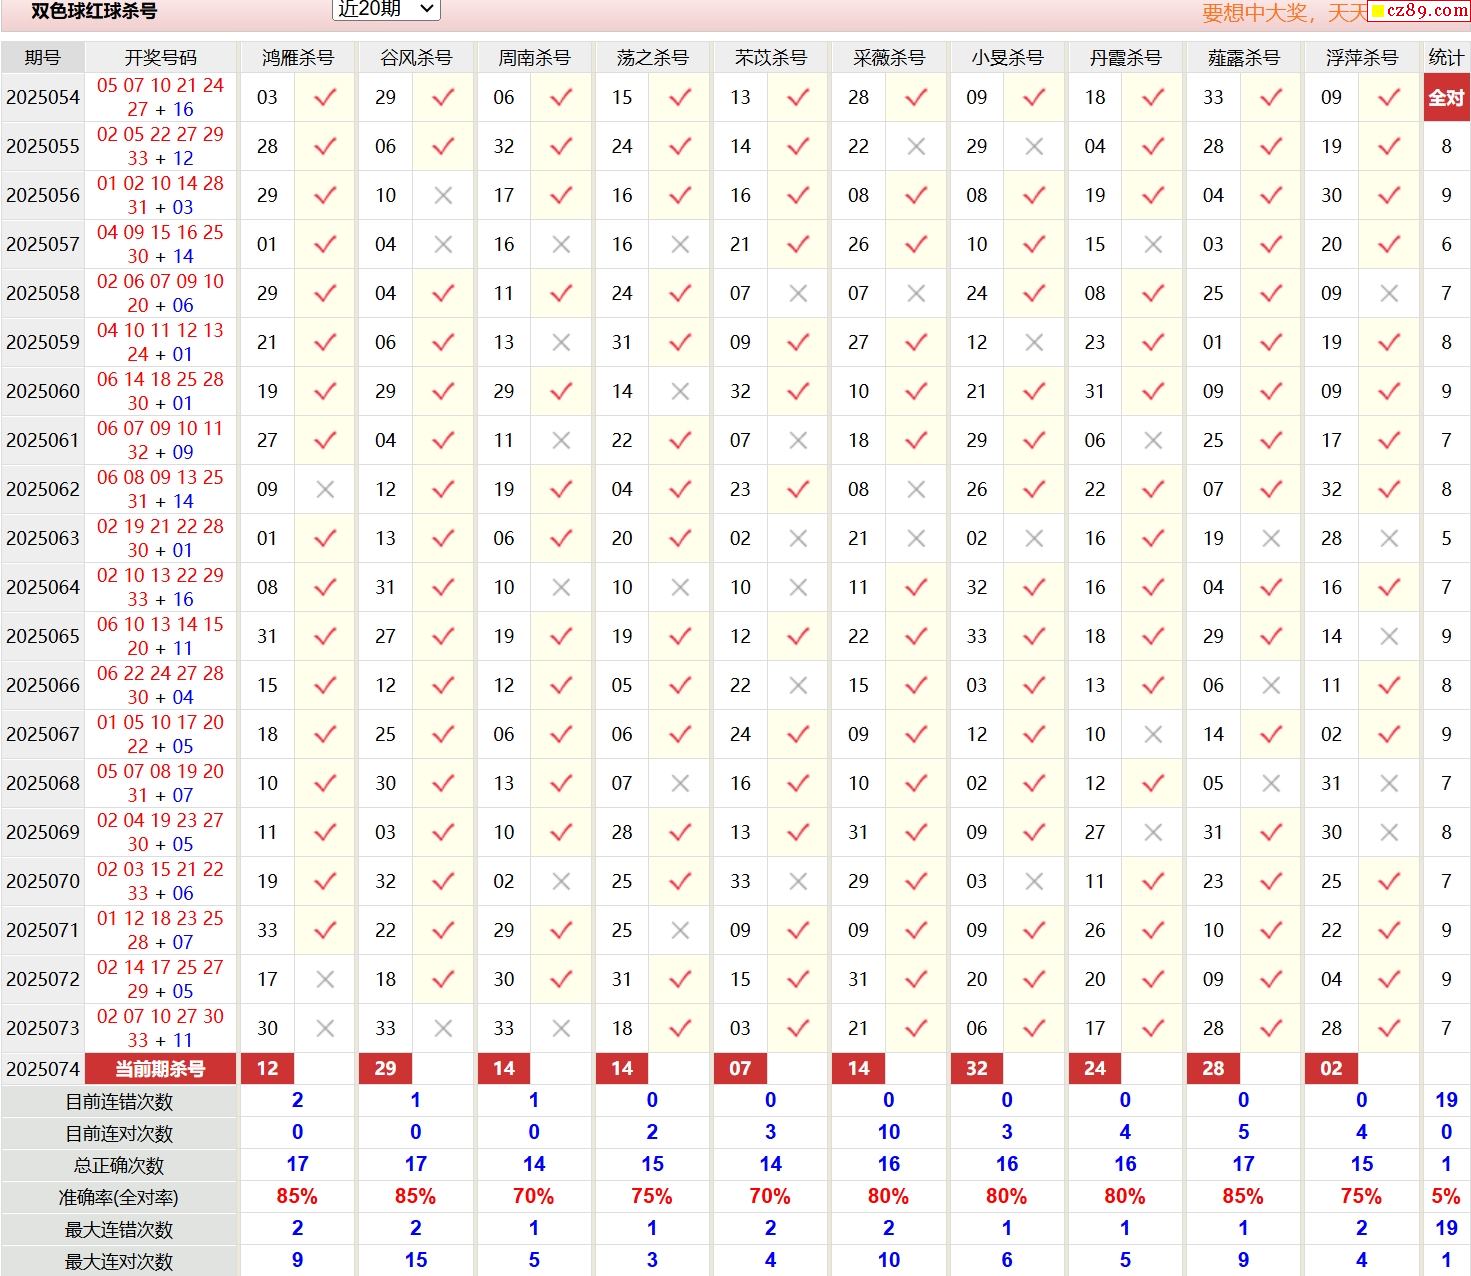Click the 全对率 5% value
Viewport: 1471px width, 1276px height.
pos(1446,1197)
